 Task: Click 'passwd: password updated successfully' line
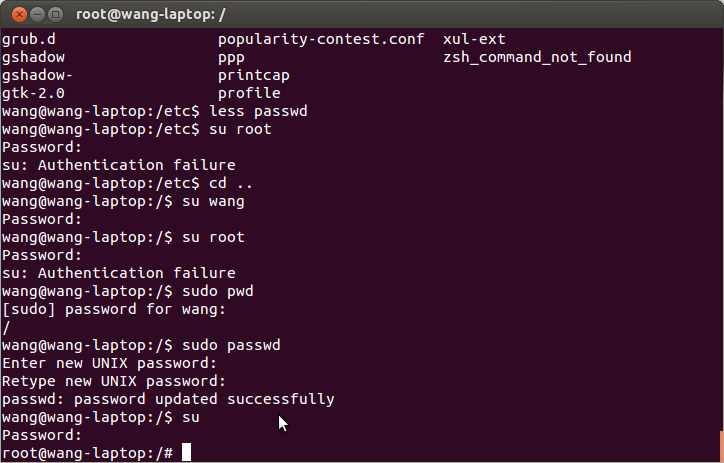click(x=168, y=399)
